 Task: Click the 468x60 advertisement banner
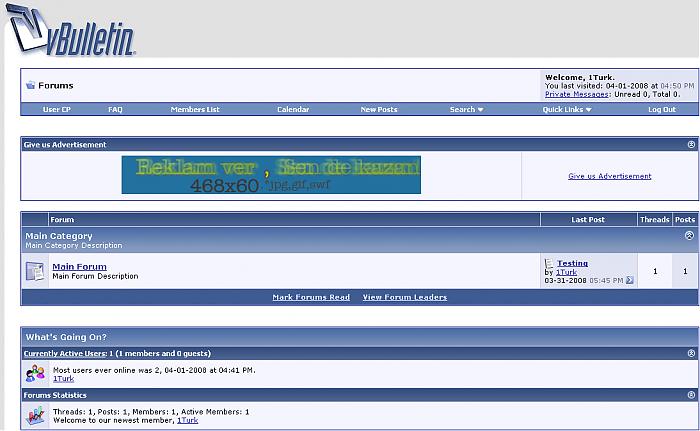[x=271, y=175]
